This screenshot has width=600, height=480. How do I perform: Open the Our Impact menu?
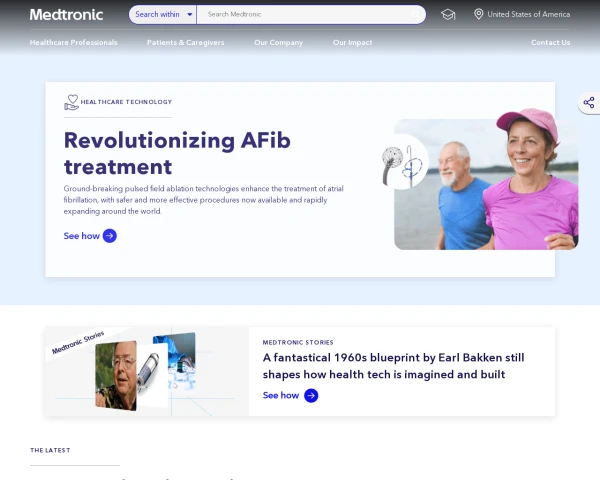352,42
